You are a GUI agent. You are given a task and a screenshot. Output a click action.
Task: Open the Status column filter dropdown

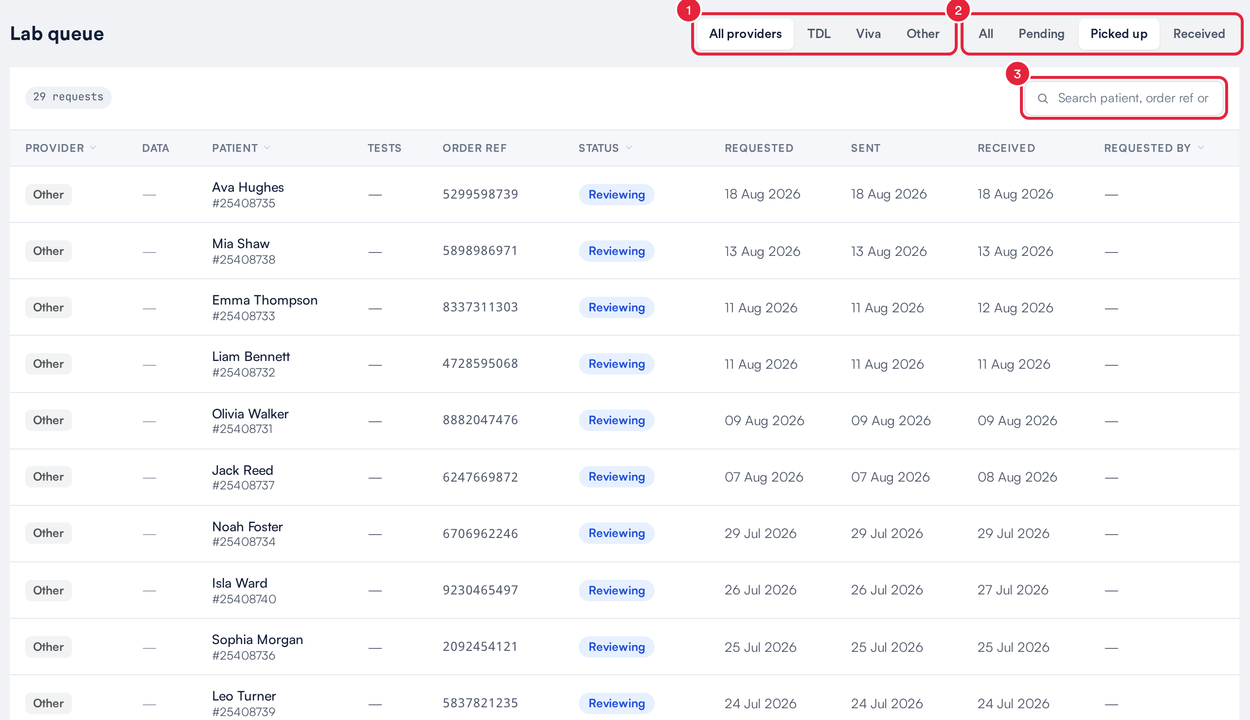point(629,148)
